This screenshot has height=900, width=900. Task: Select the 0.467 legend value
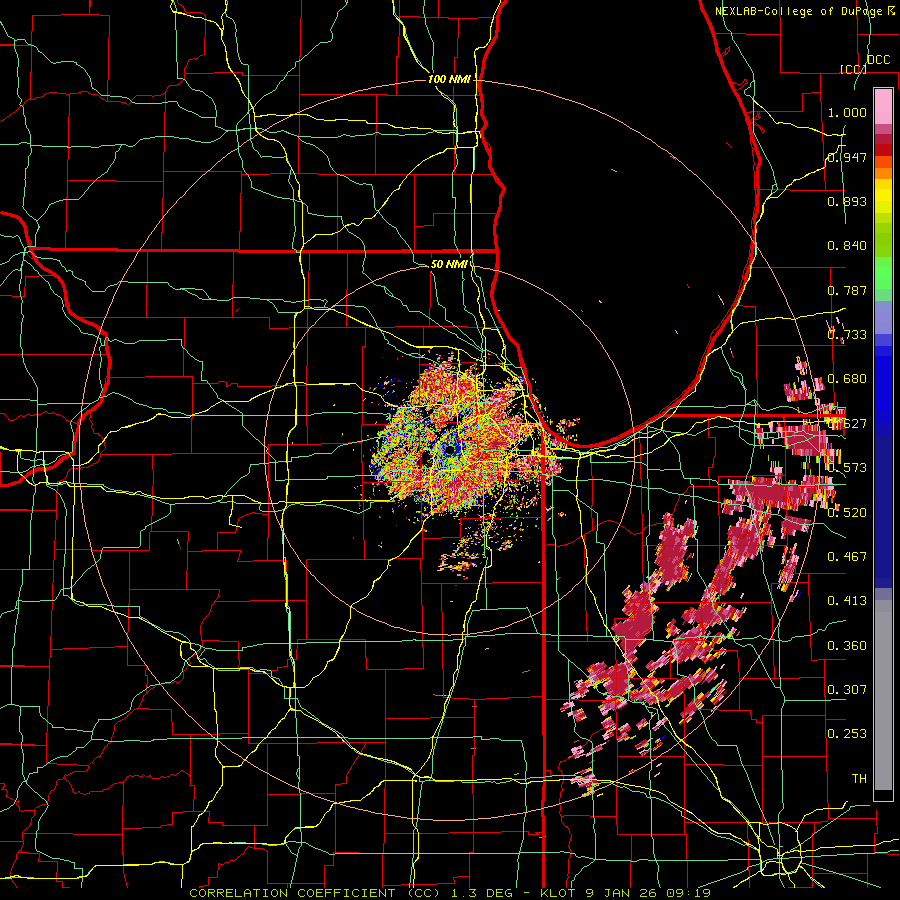847,557
